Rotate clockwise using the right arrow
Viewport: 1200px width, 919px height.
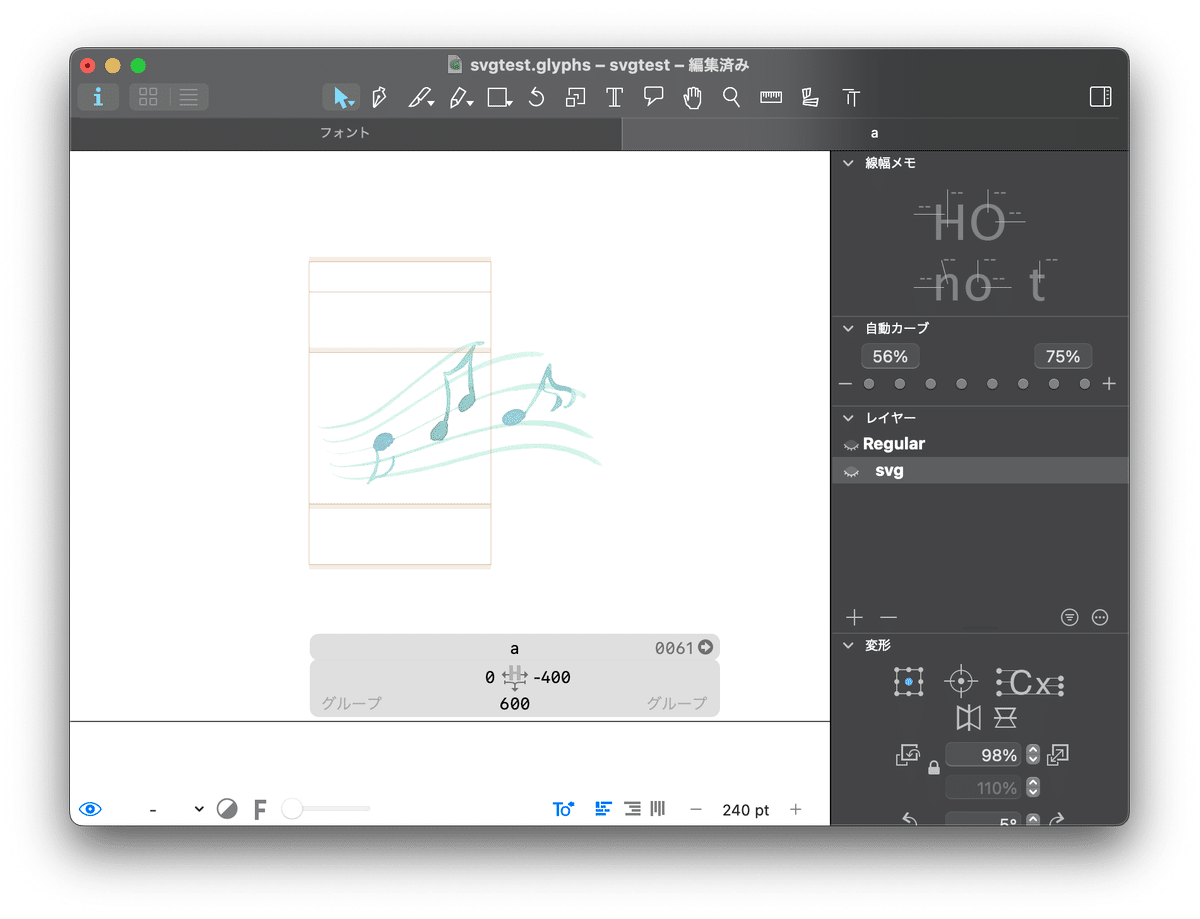[1056, 819]
